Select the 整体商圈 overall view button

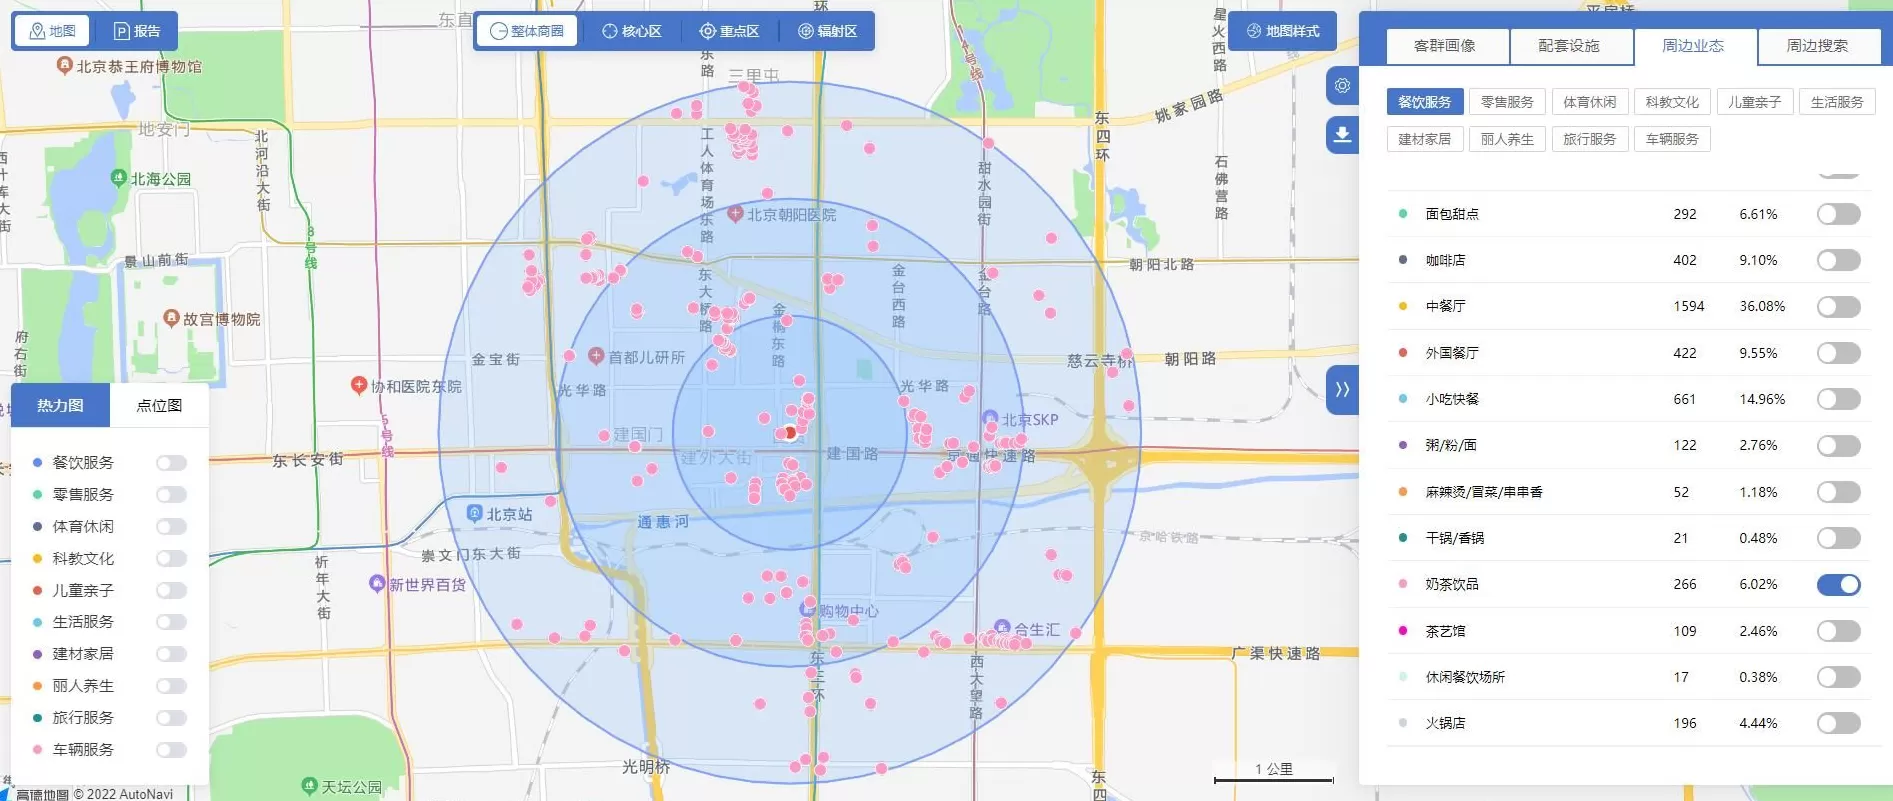pos(527,31)
